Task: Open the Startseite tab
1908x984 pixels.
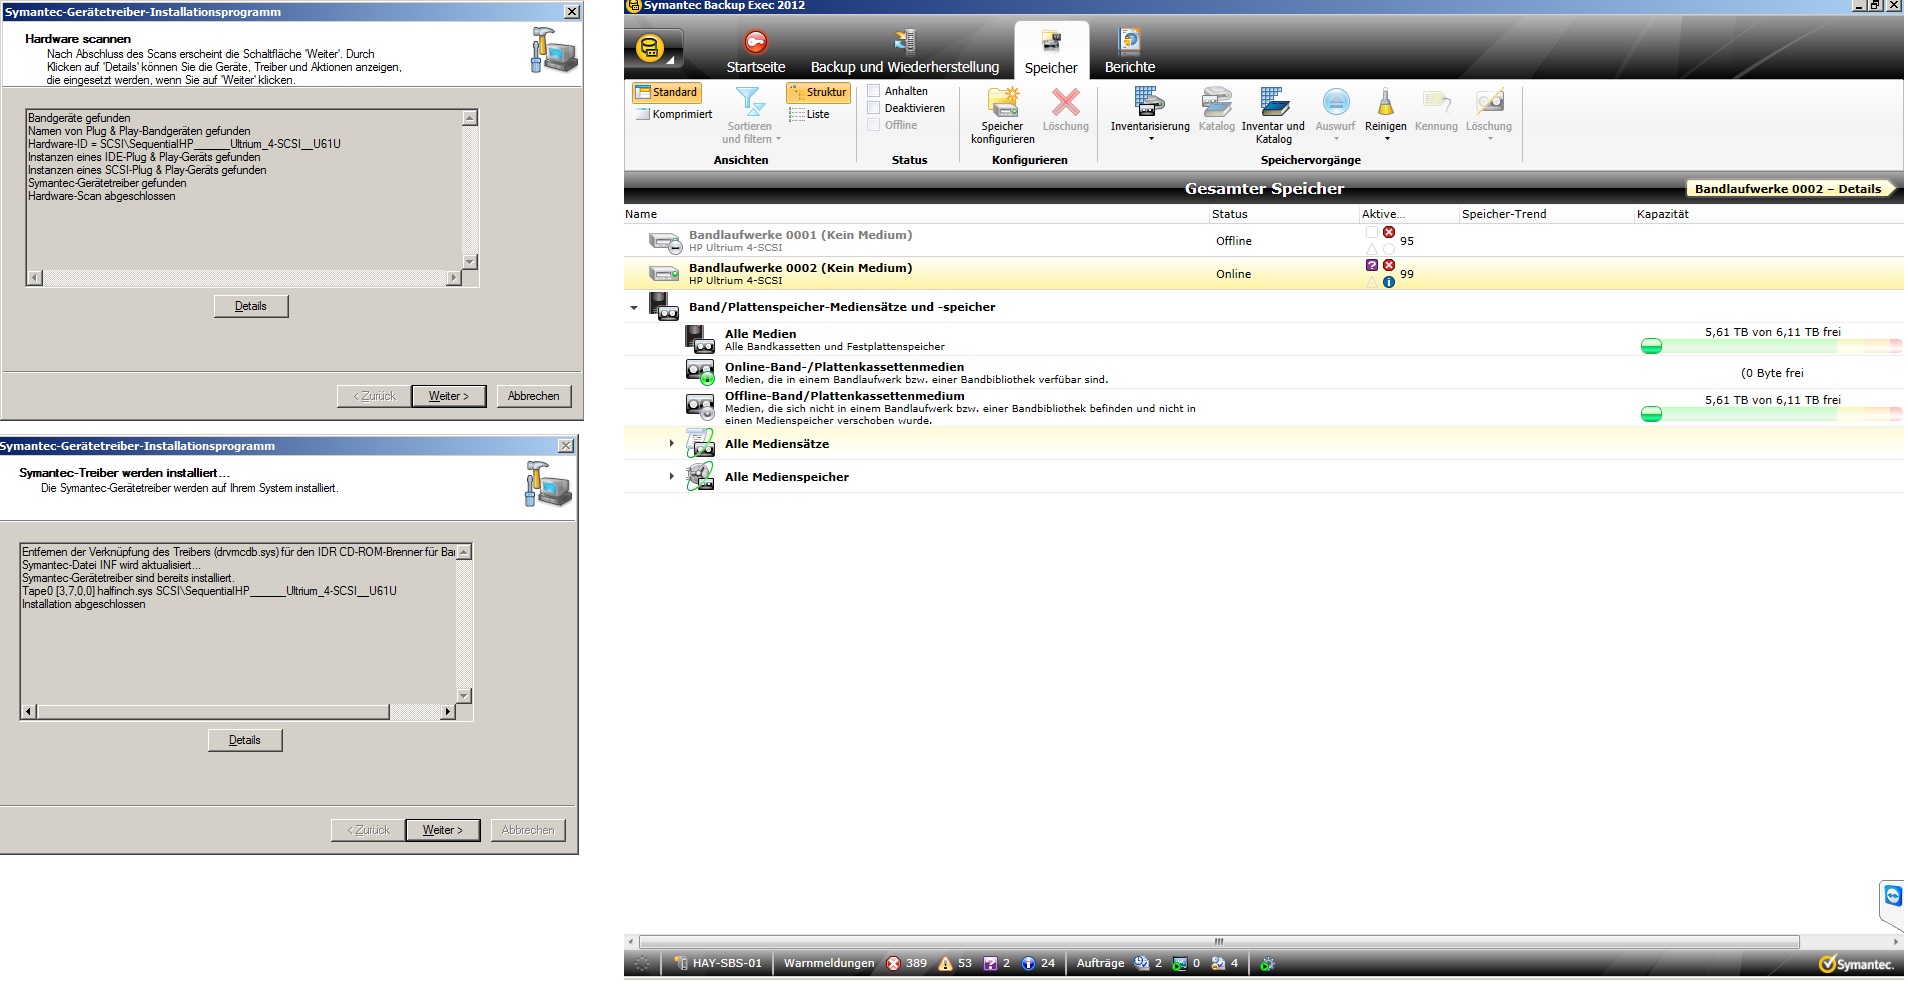Action: [x=755, y=52]
